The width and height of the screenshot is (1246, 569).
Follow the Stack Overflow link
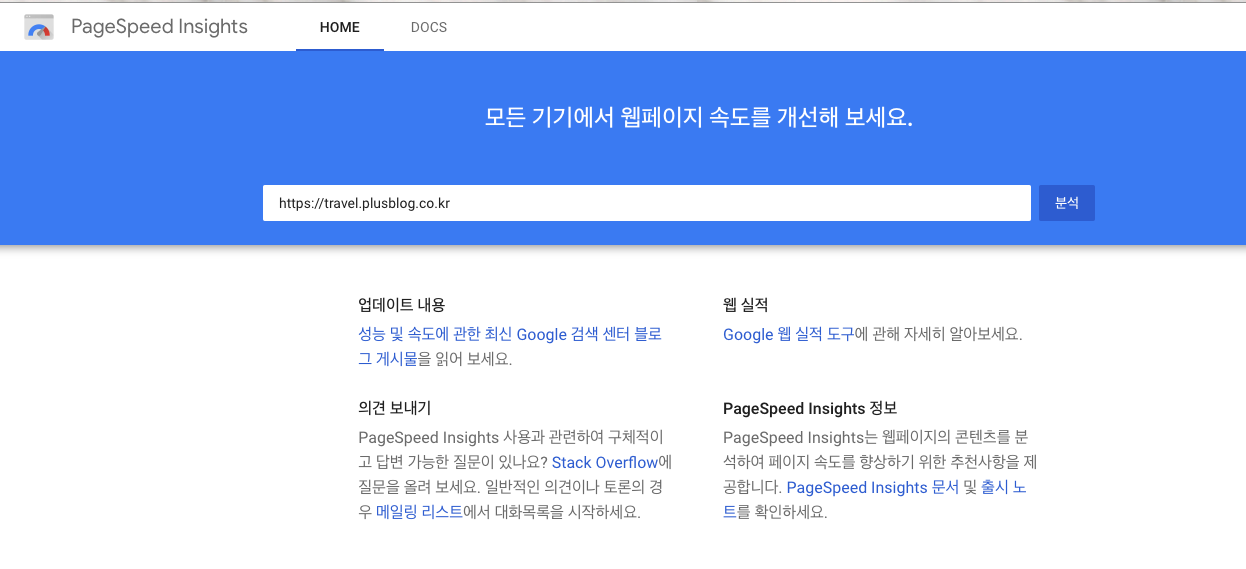click(605, 462)
